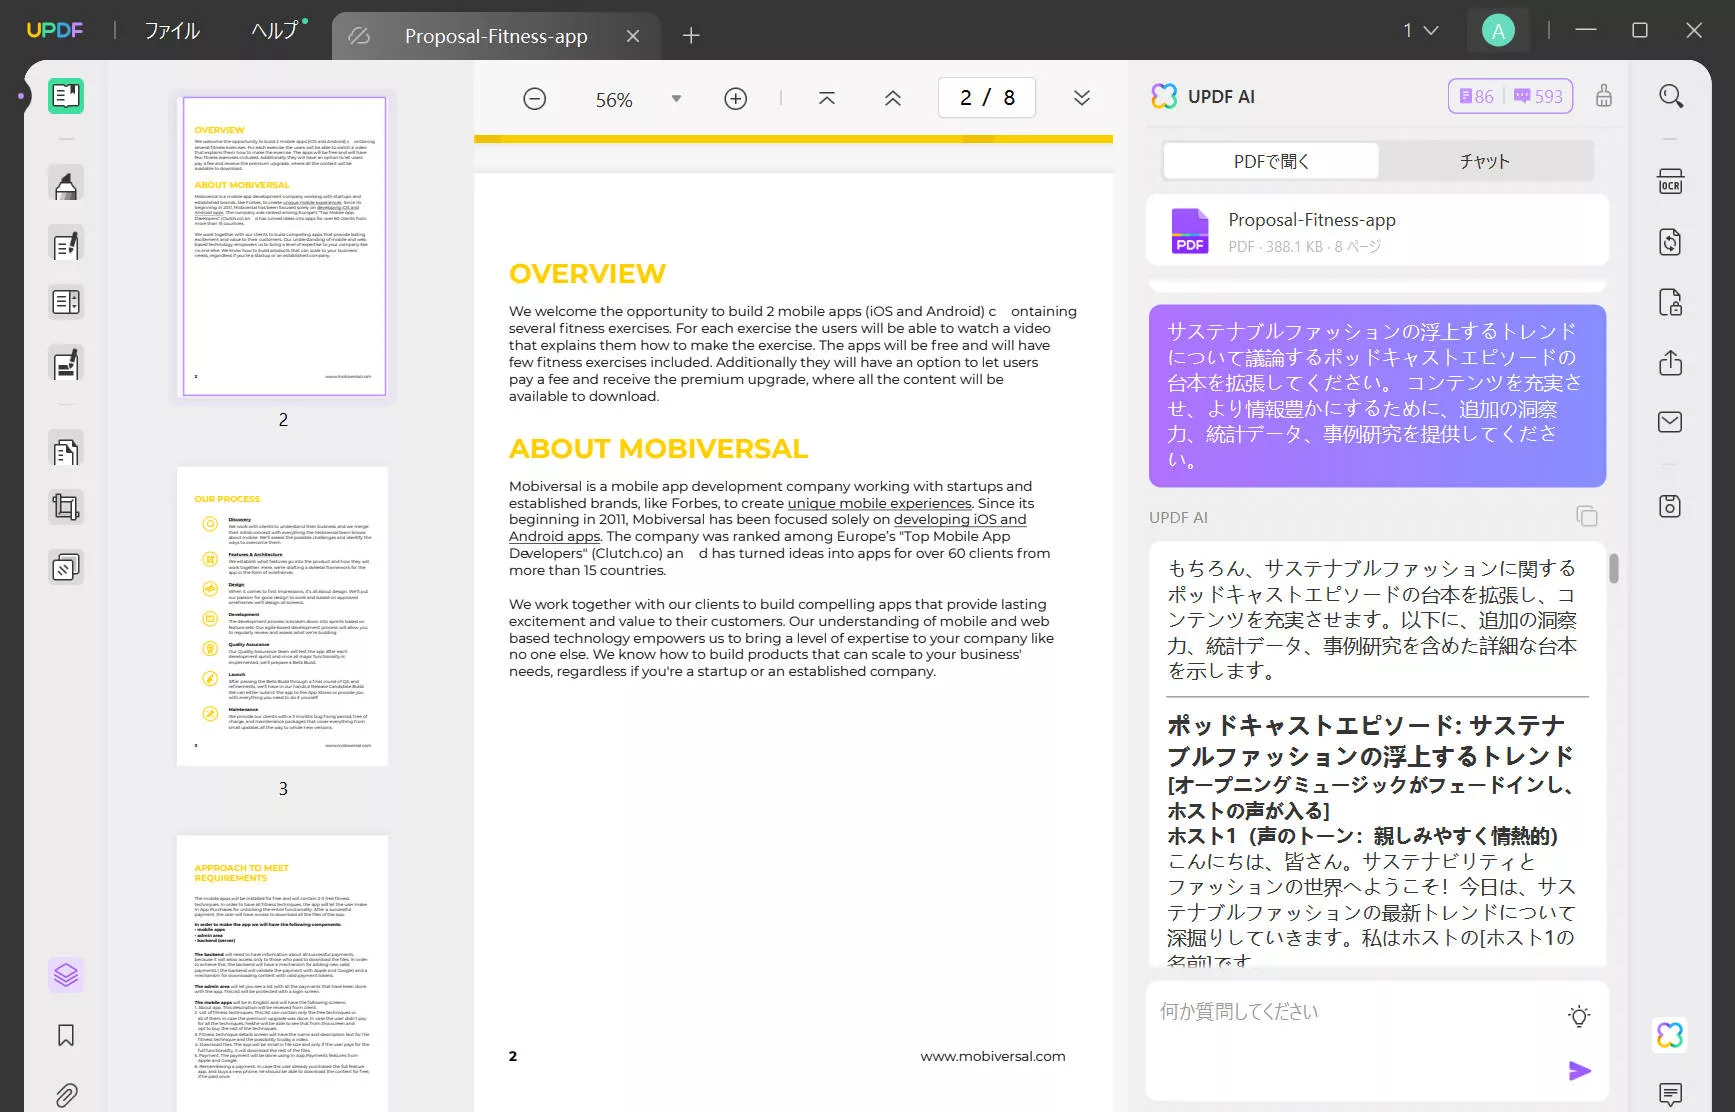Viewport: 1735px width, 1112px height.
Task: Toggle the UPDF AI panel icon
Action: pos(1670,1035)
